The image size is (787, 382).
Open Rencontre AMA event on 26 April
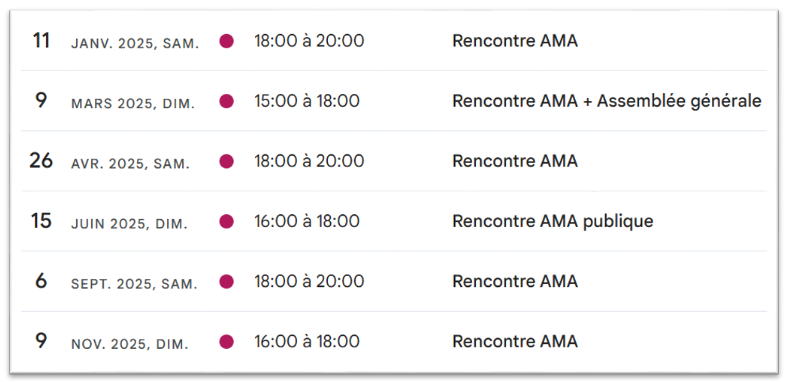(x=515, y=162)
